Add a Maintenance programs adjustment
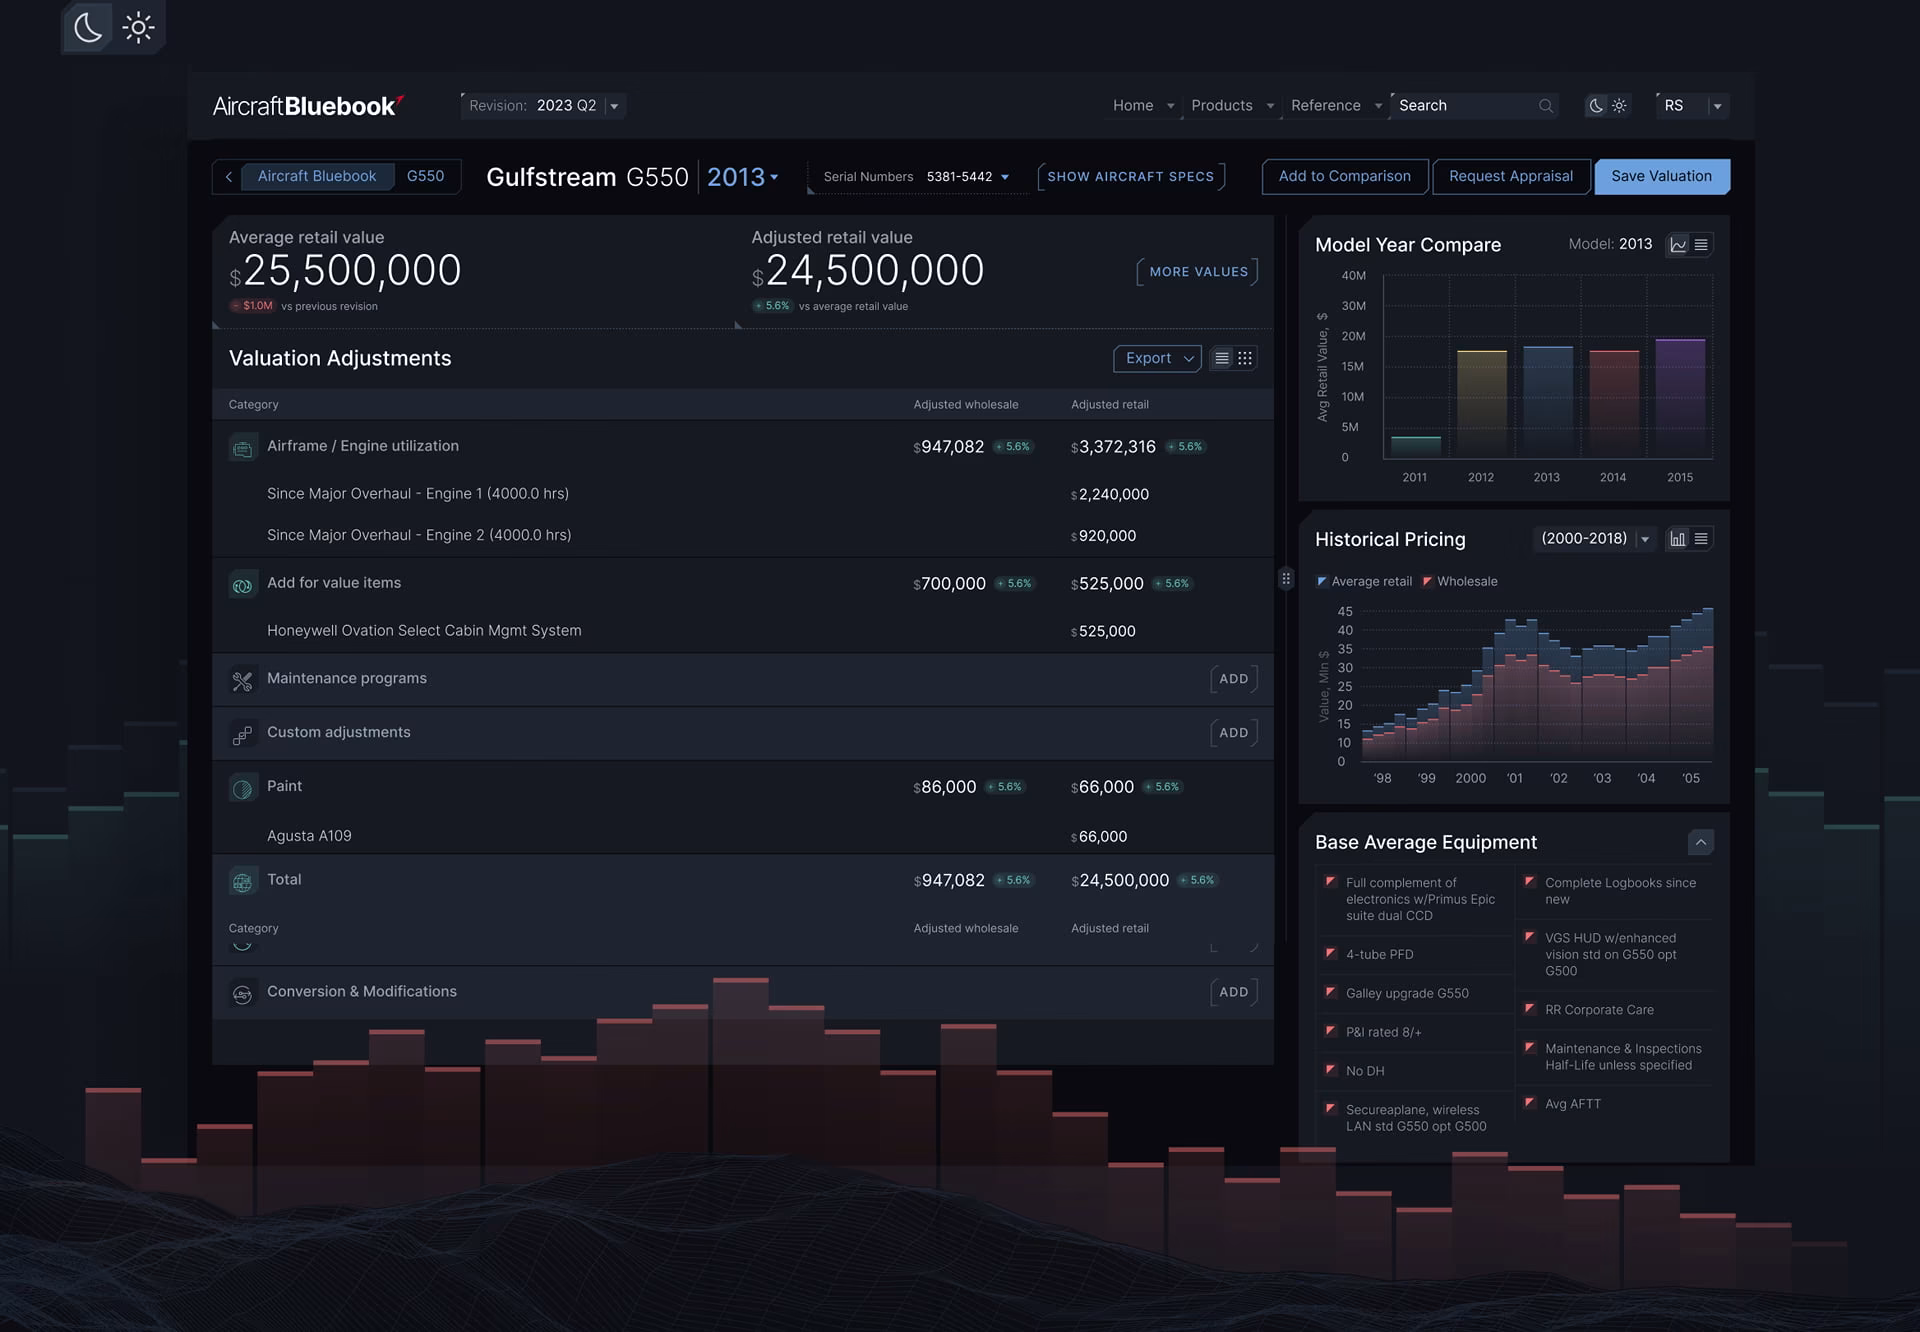This screenshot has width=1920, height=1332. [1233, 679]
